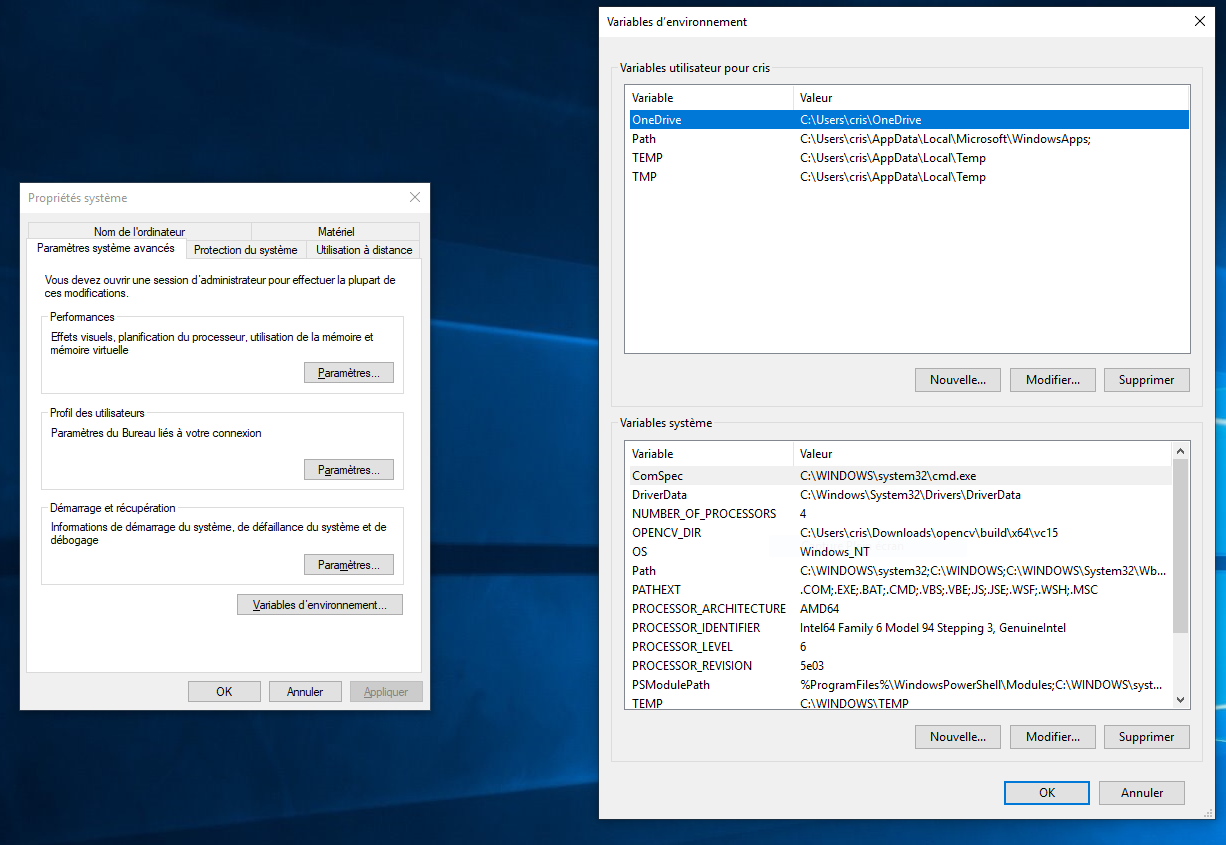The height and width of the screenshot is (845, 1226).
Task: Click WindowsApps path value in user list
Action: (945, 139)
